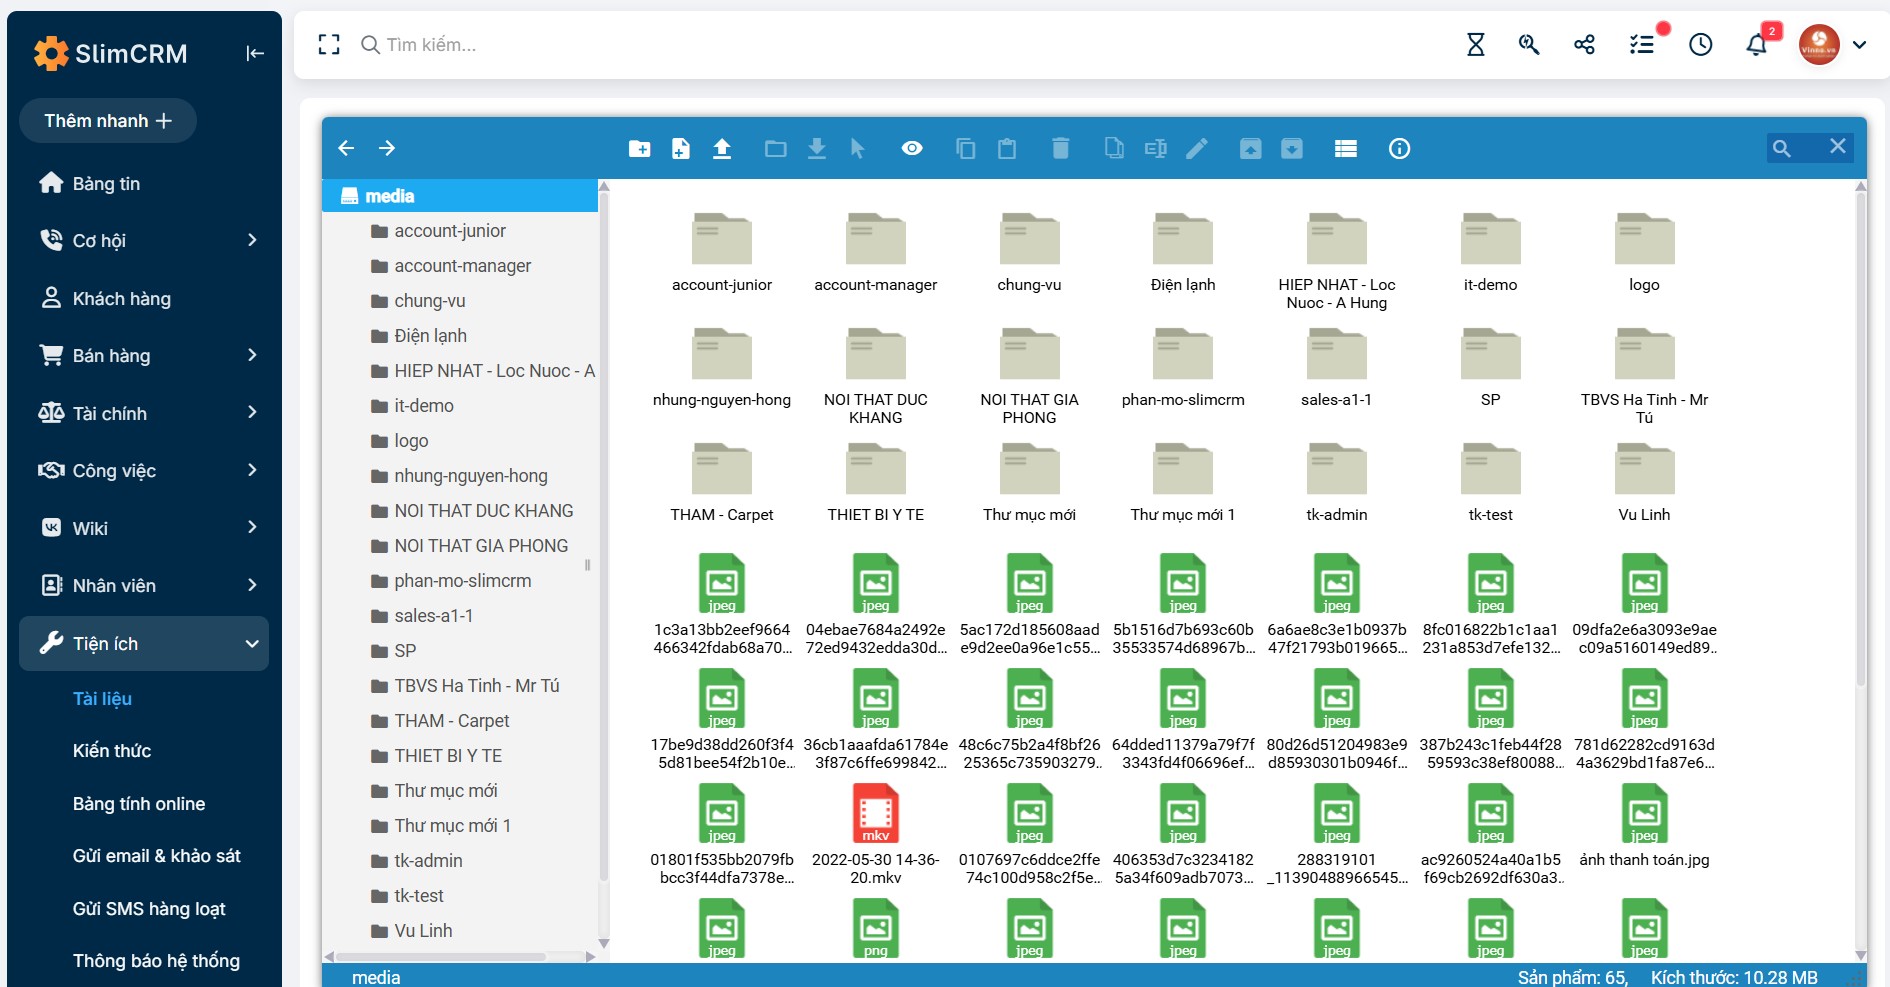The image size is (1890, 987).
Task: Go forward in file manager history
Action: [387, 148]
